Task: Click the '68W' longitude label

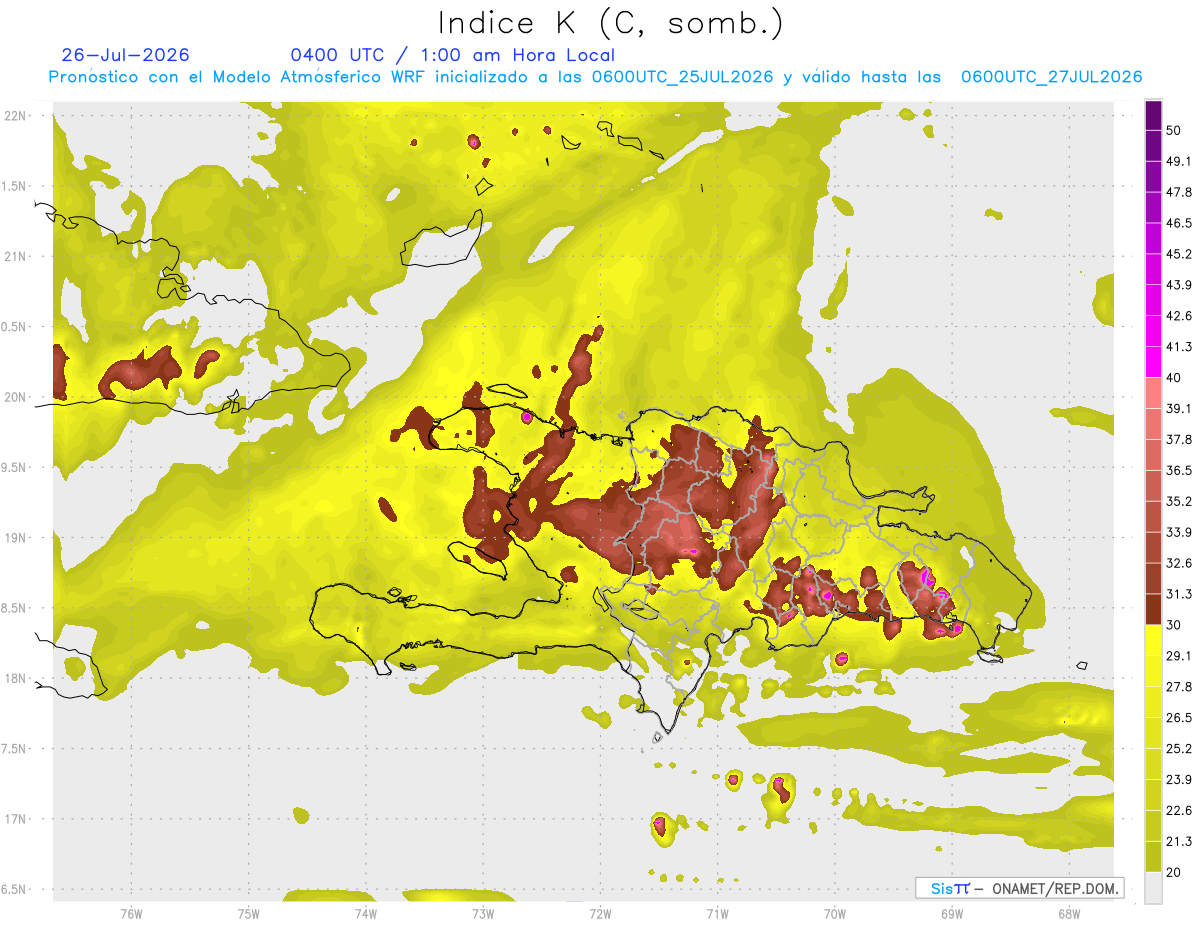Action: 1068,913
